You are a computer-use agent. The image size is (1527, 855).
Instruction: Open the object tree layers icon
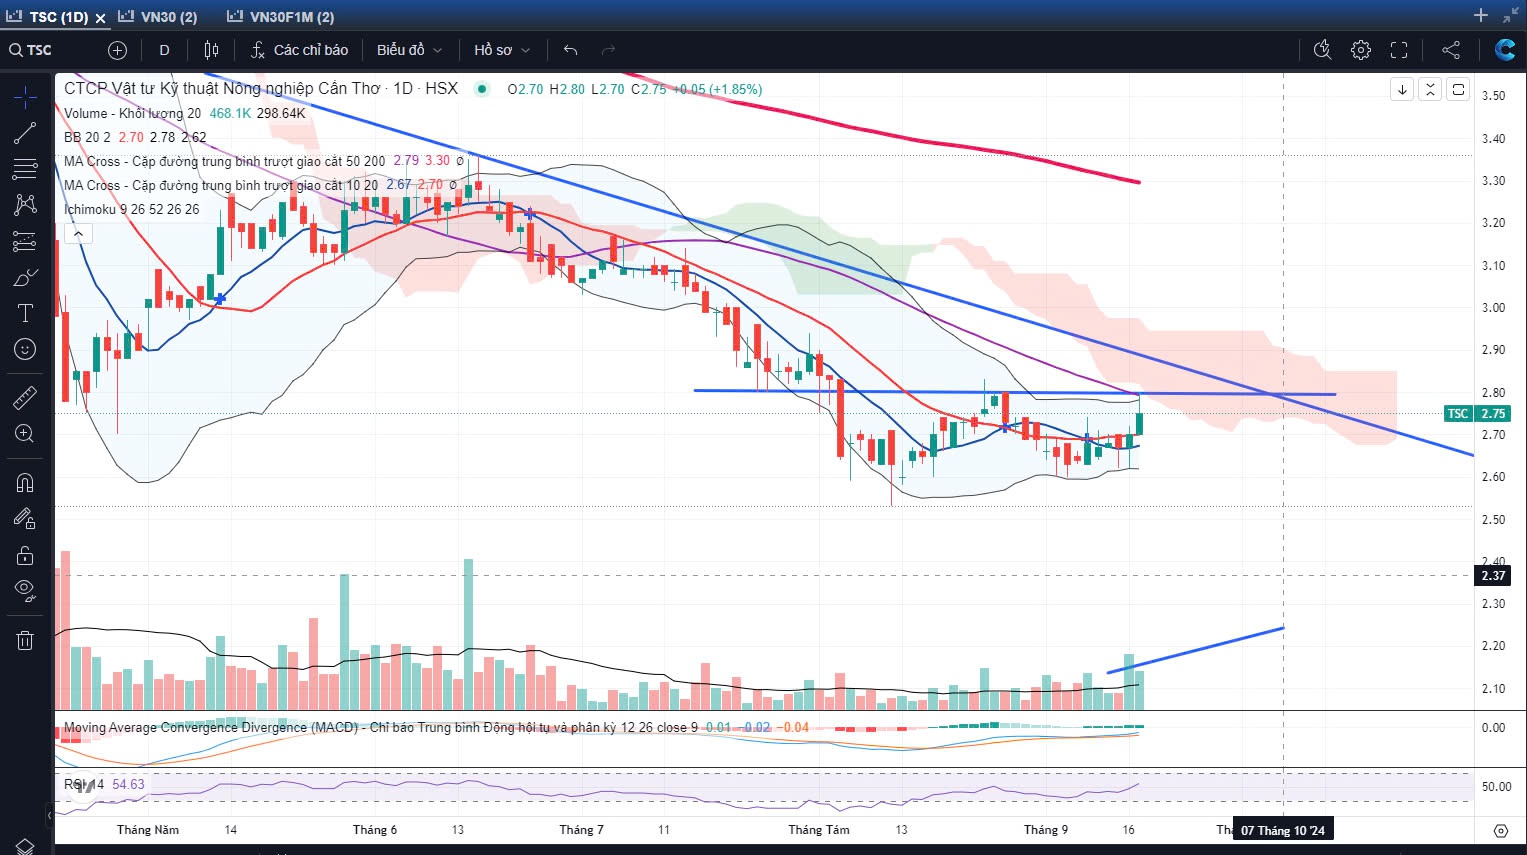click(x=25, y=846)
